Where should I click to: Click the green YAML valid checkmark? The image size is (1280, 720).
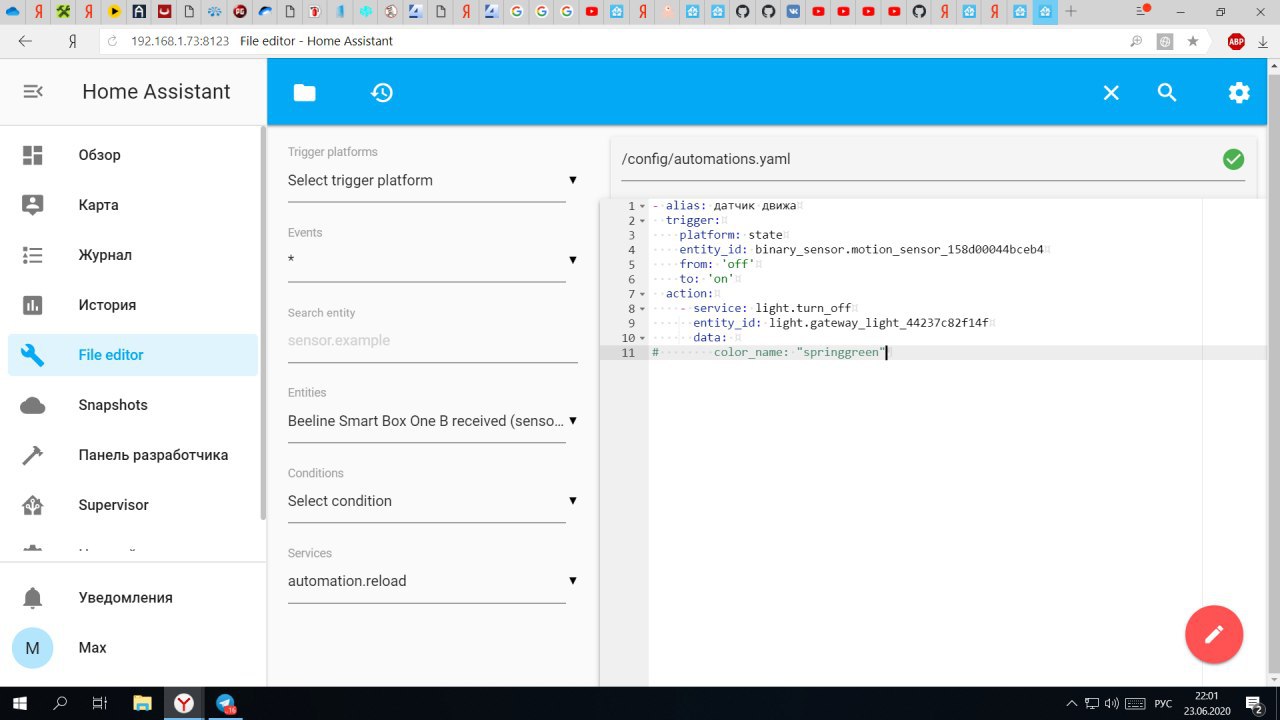tap(1233, 159)
